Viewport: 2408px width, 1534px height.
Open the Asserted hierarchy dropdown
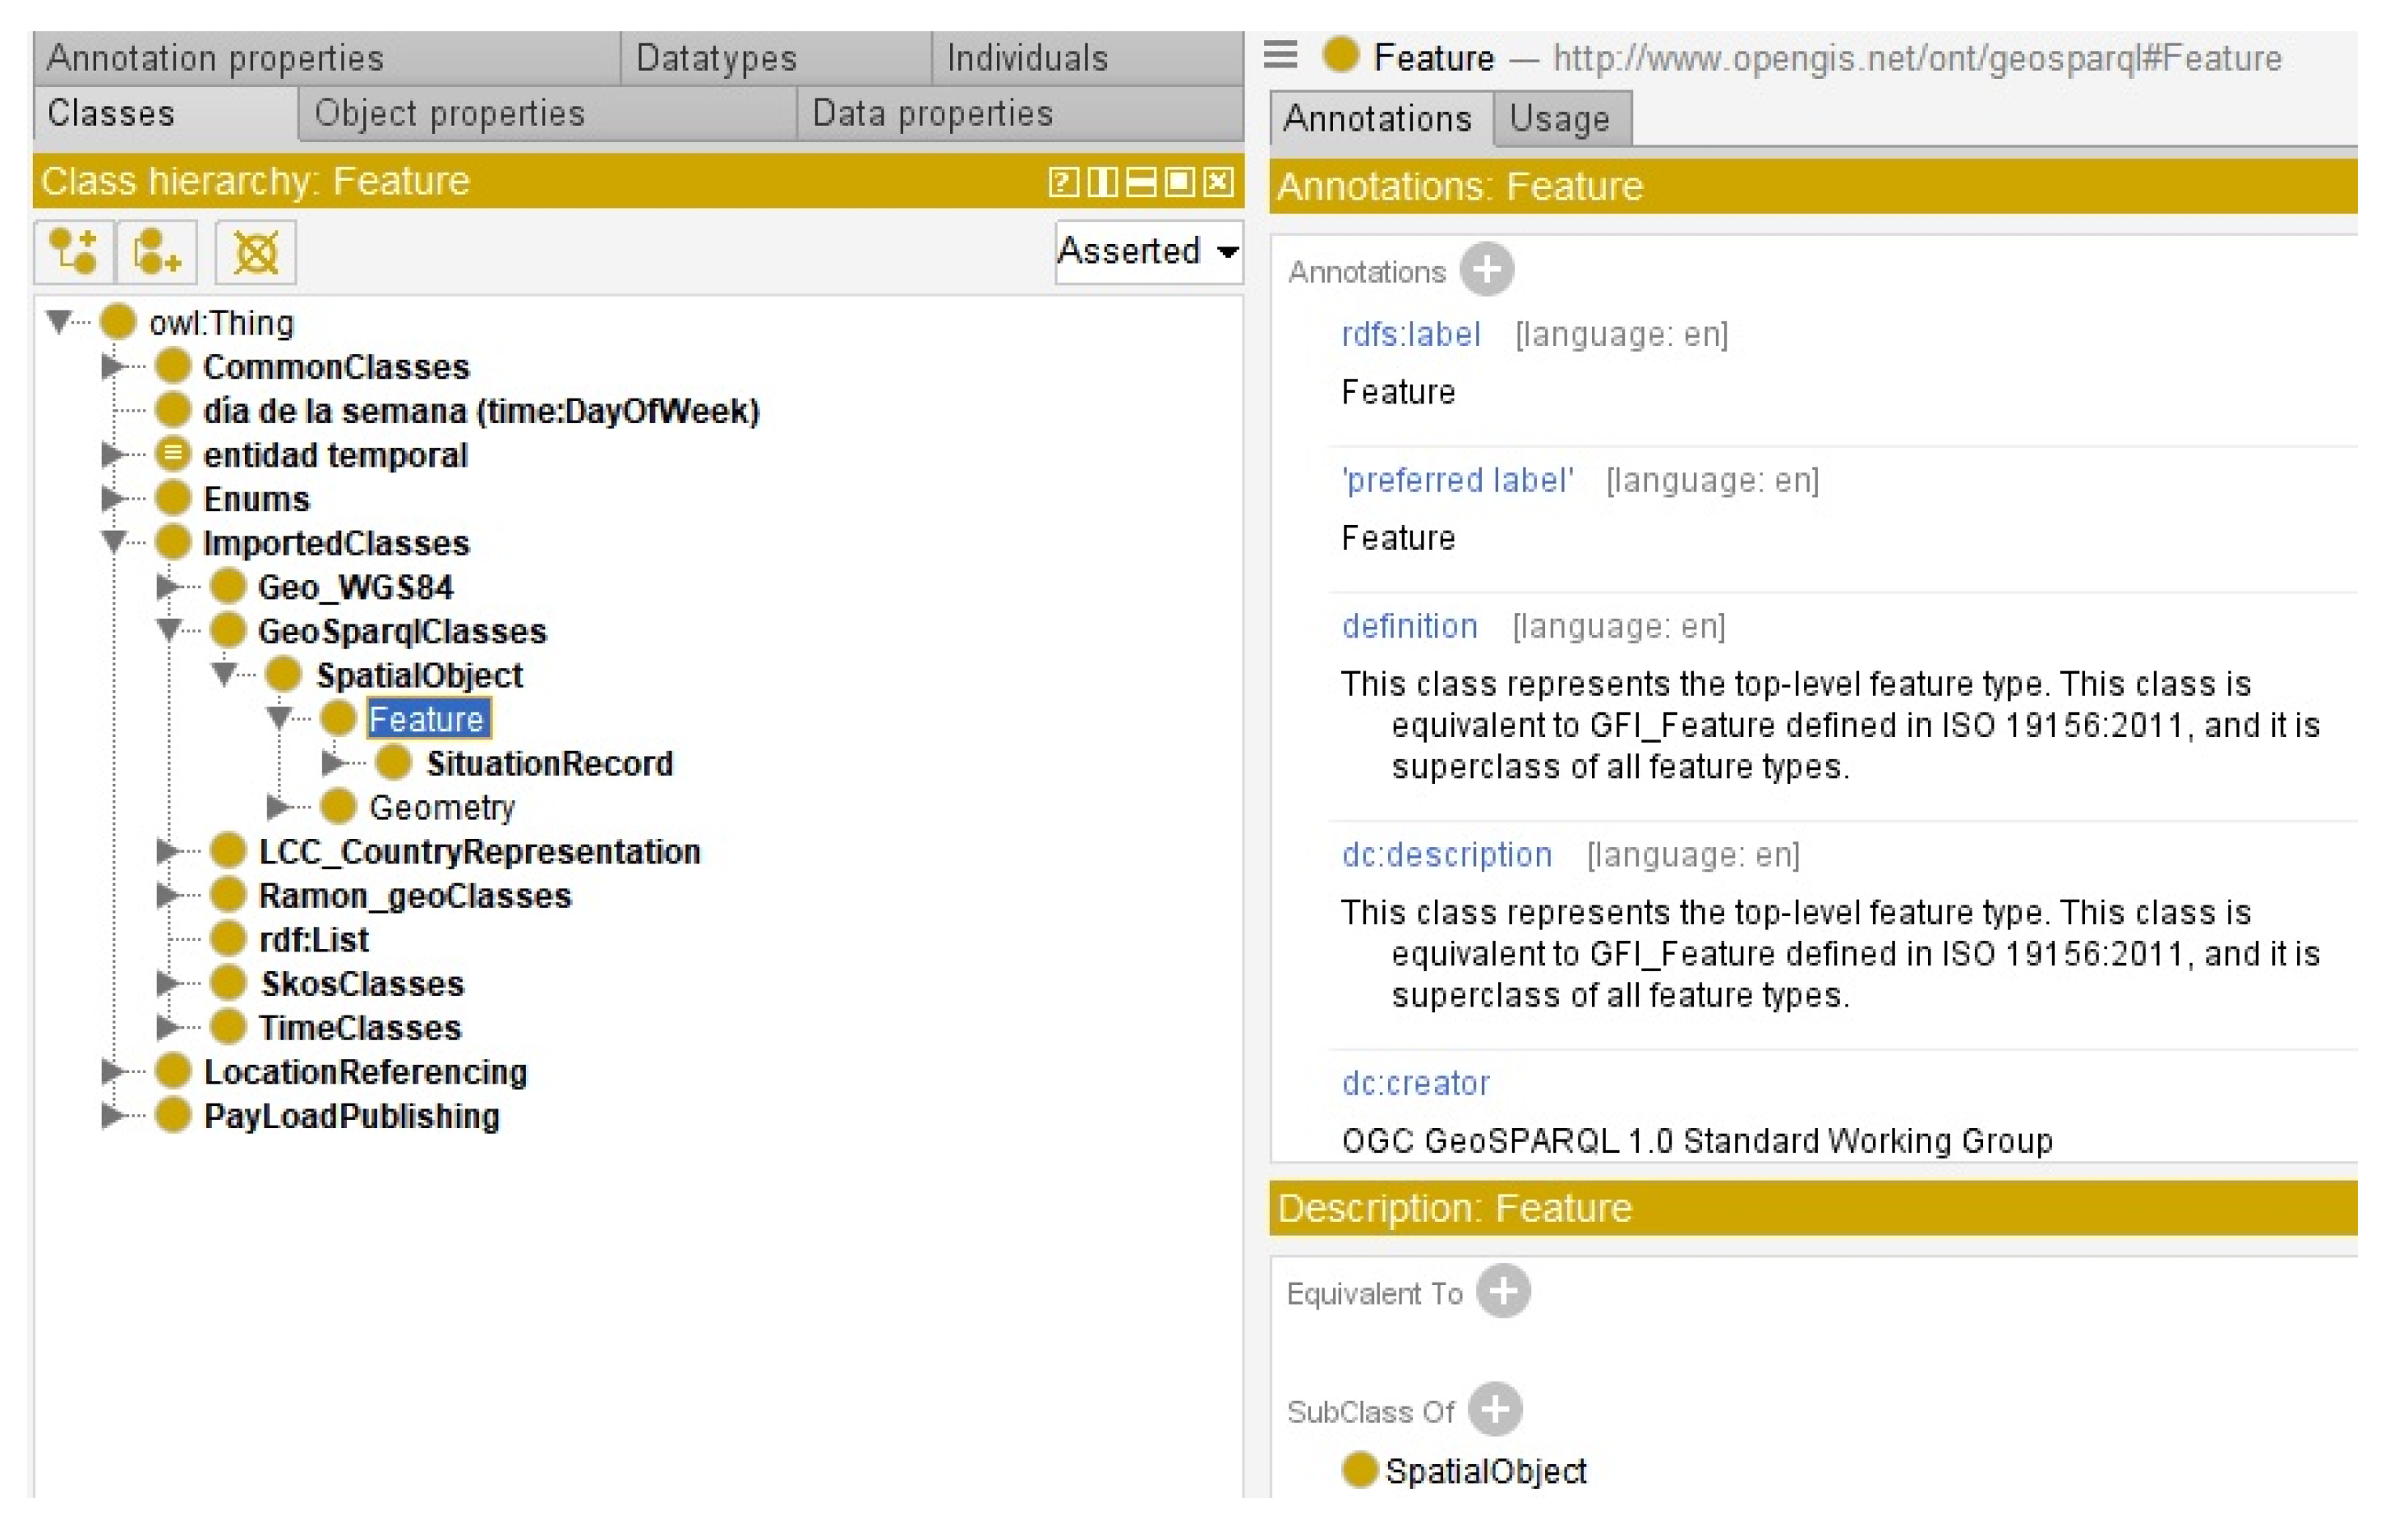pyautogui.click(x=1148, y=251)
